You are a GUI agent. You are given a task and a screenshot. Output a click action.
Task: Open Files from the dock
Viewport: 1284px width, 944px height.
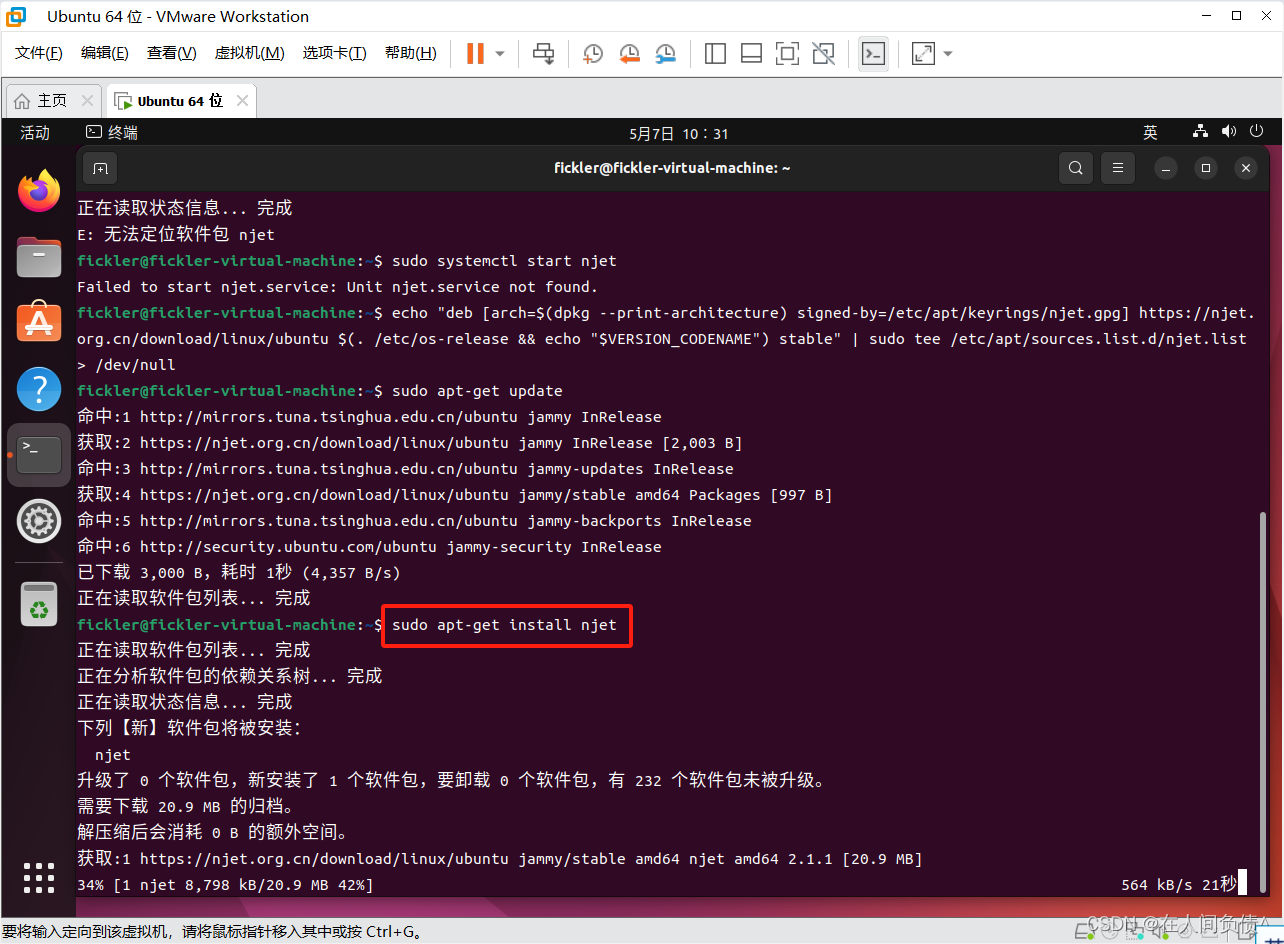pos(39,257)
